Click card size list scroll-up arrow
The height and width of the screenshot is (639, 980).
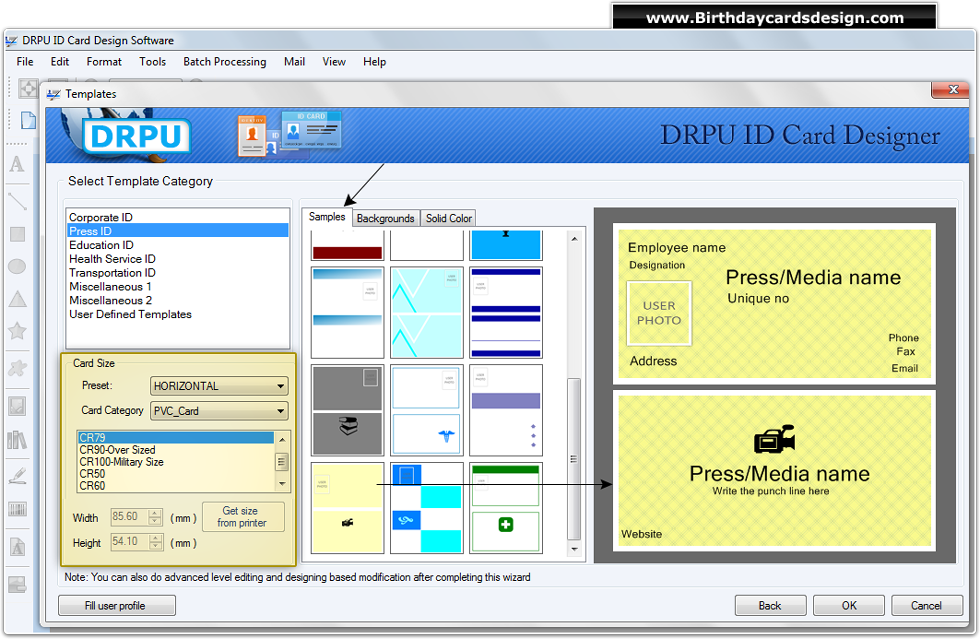[282, 439]
